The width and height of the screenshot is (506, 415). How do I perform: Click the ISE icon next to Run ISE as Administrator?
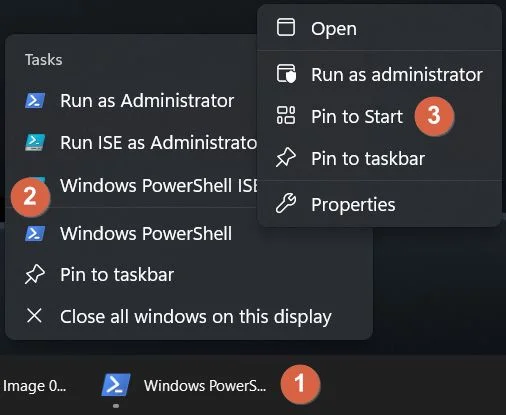(x=35, y=142)
